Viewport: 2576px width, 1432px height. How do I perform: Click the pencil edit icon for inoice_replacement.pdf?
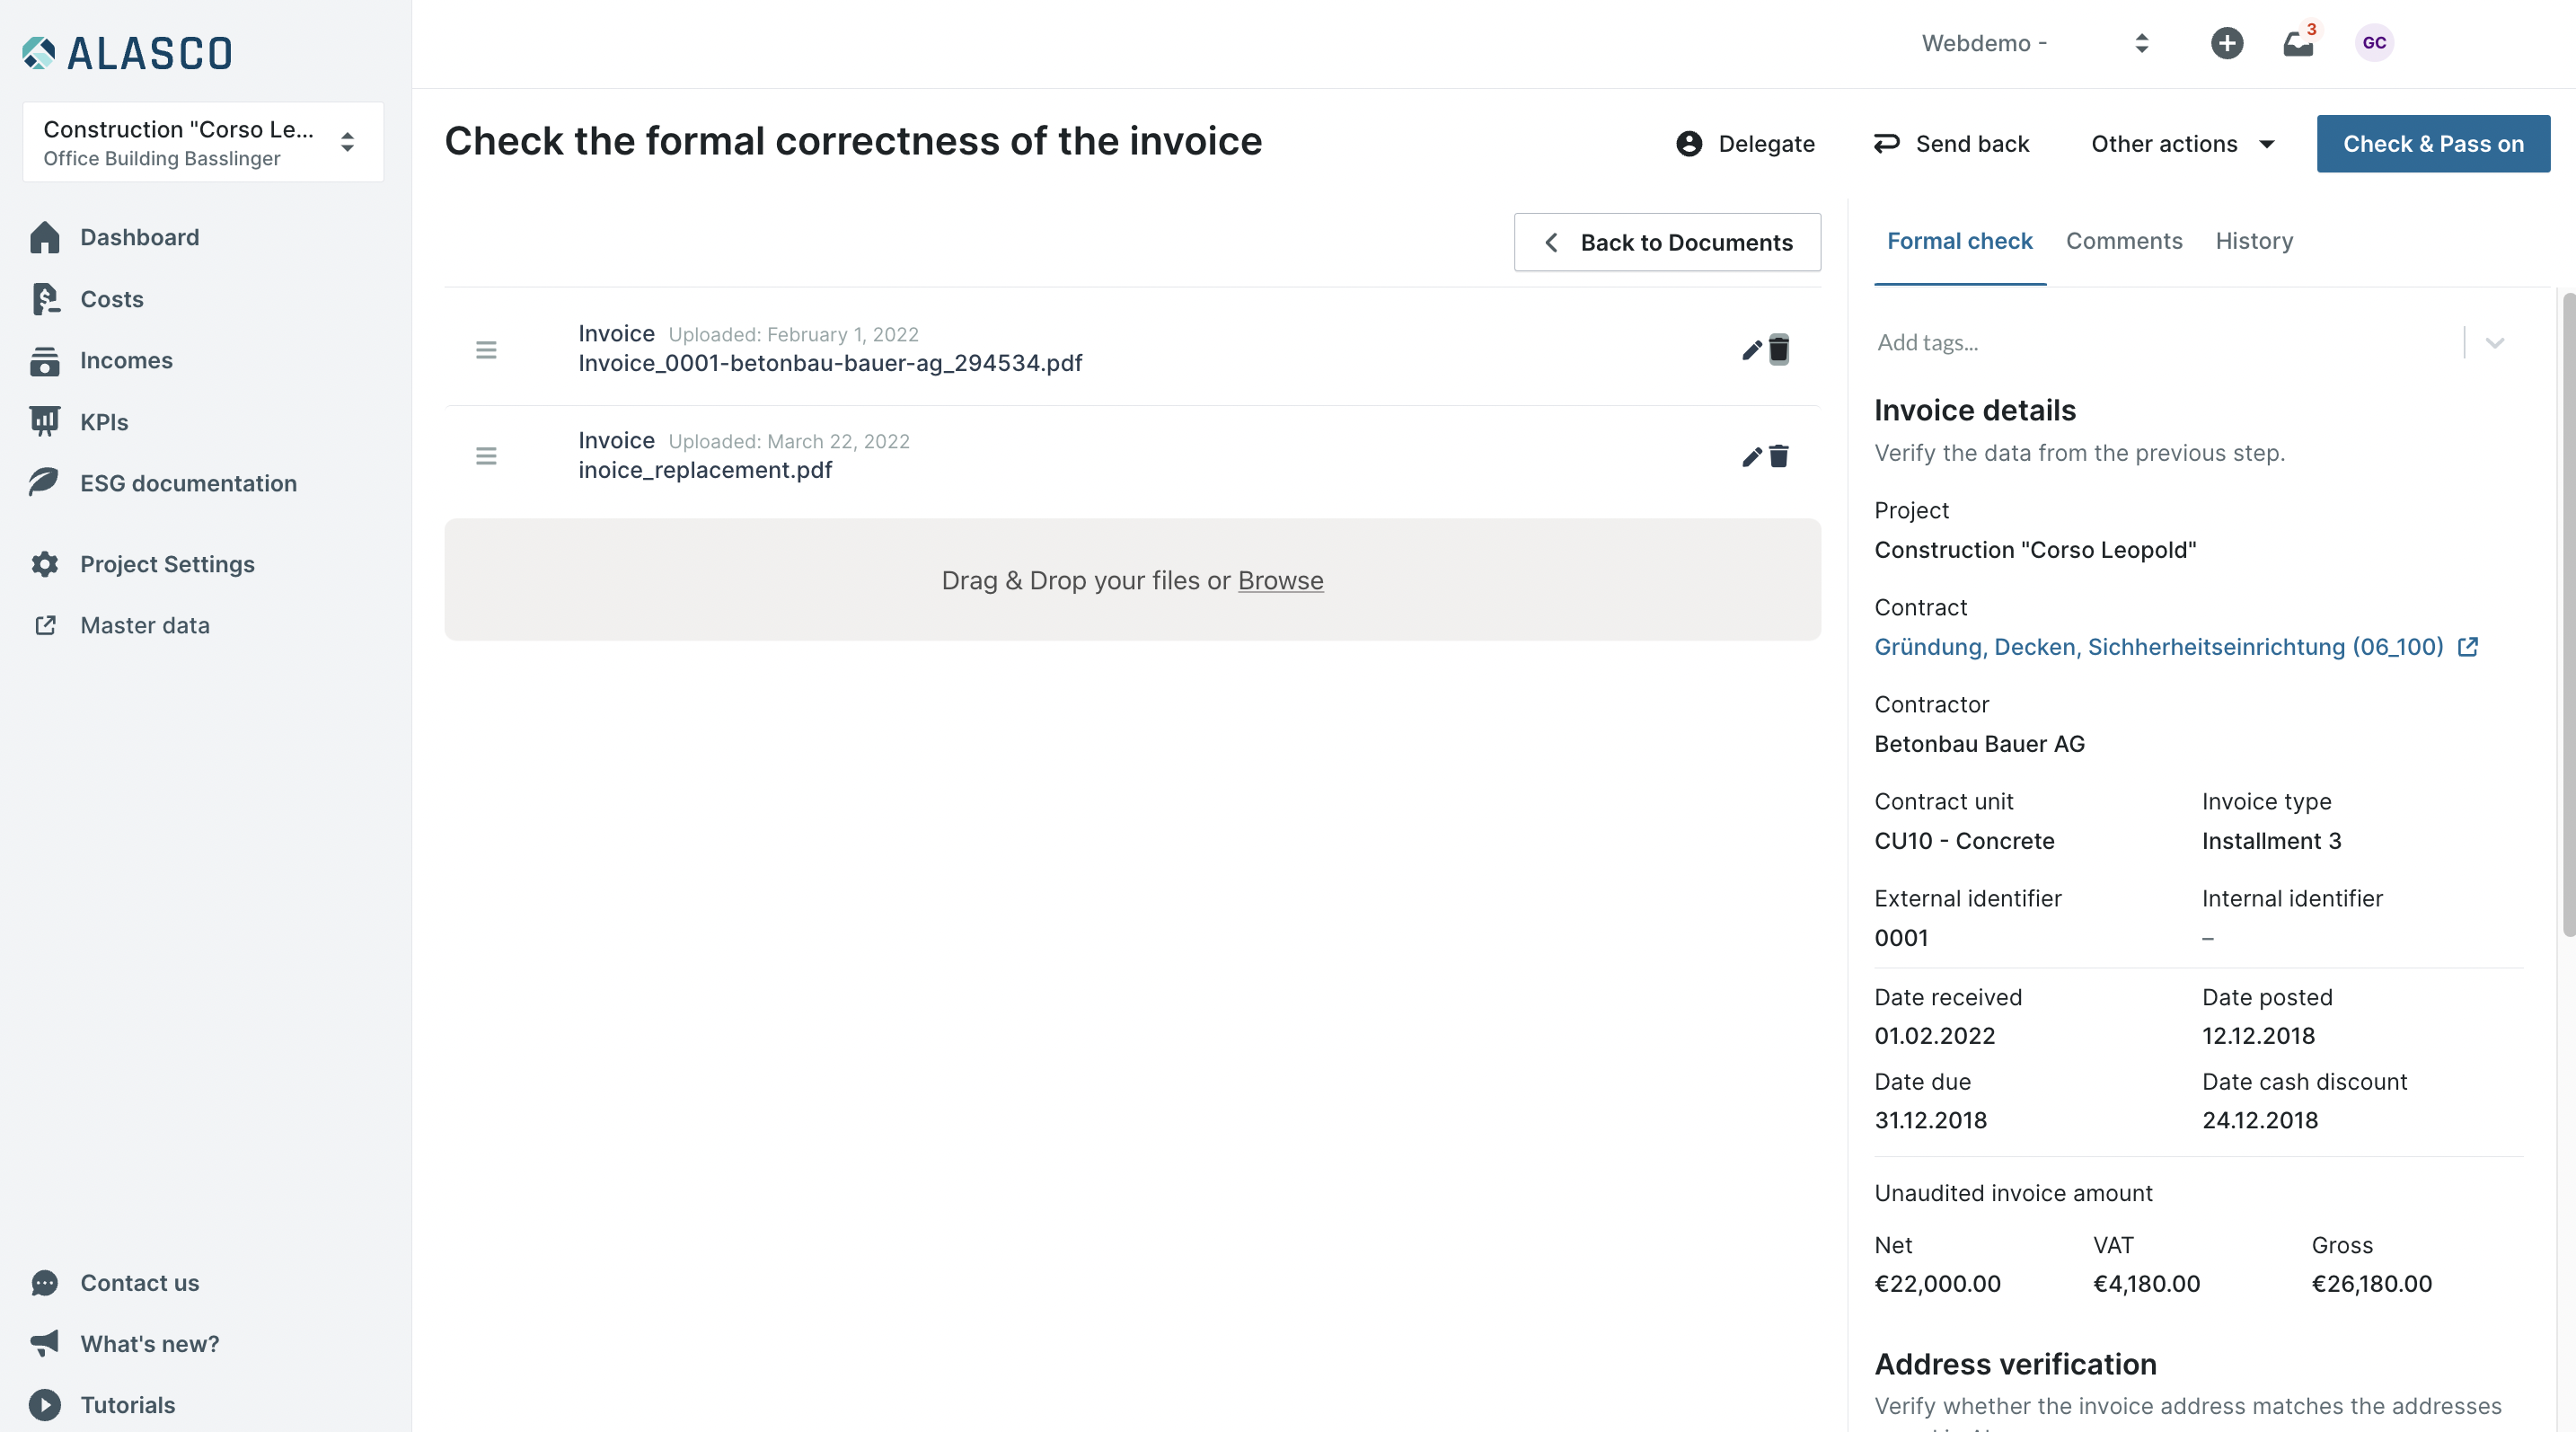point(1751,456)
